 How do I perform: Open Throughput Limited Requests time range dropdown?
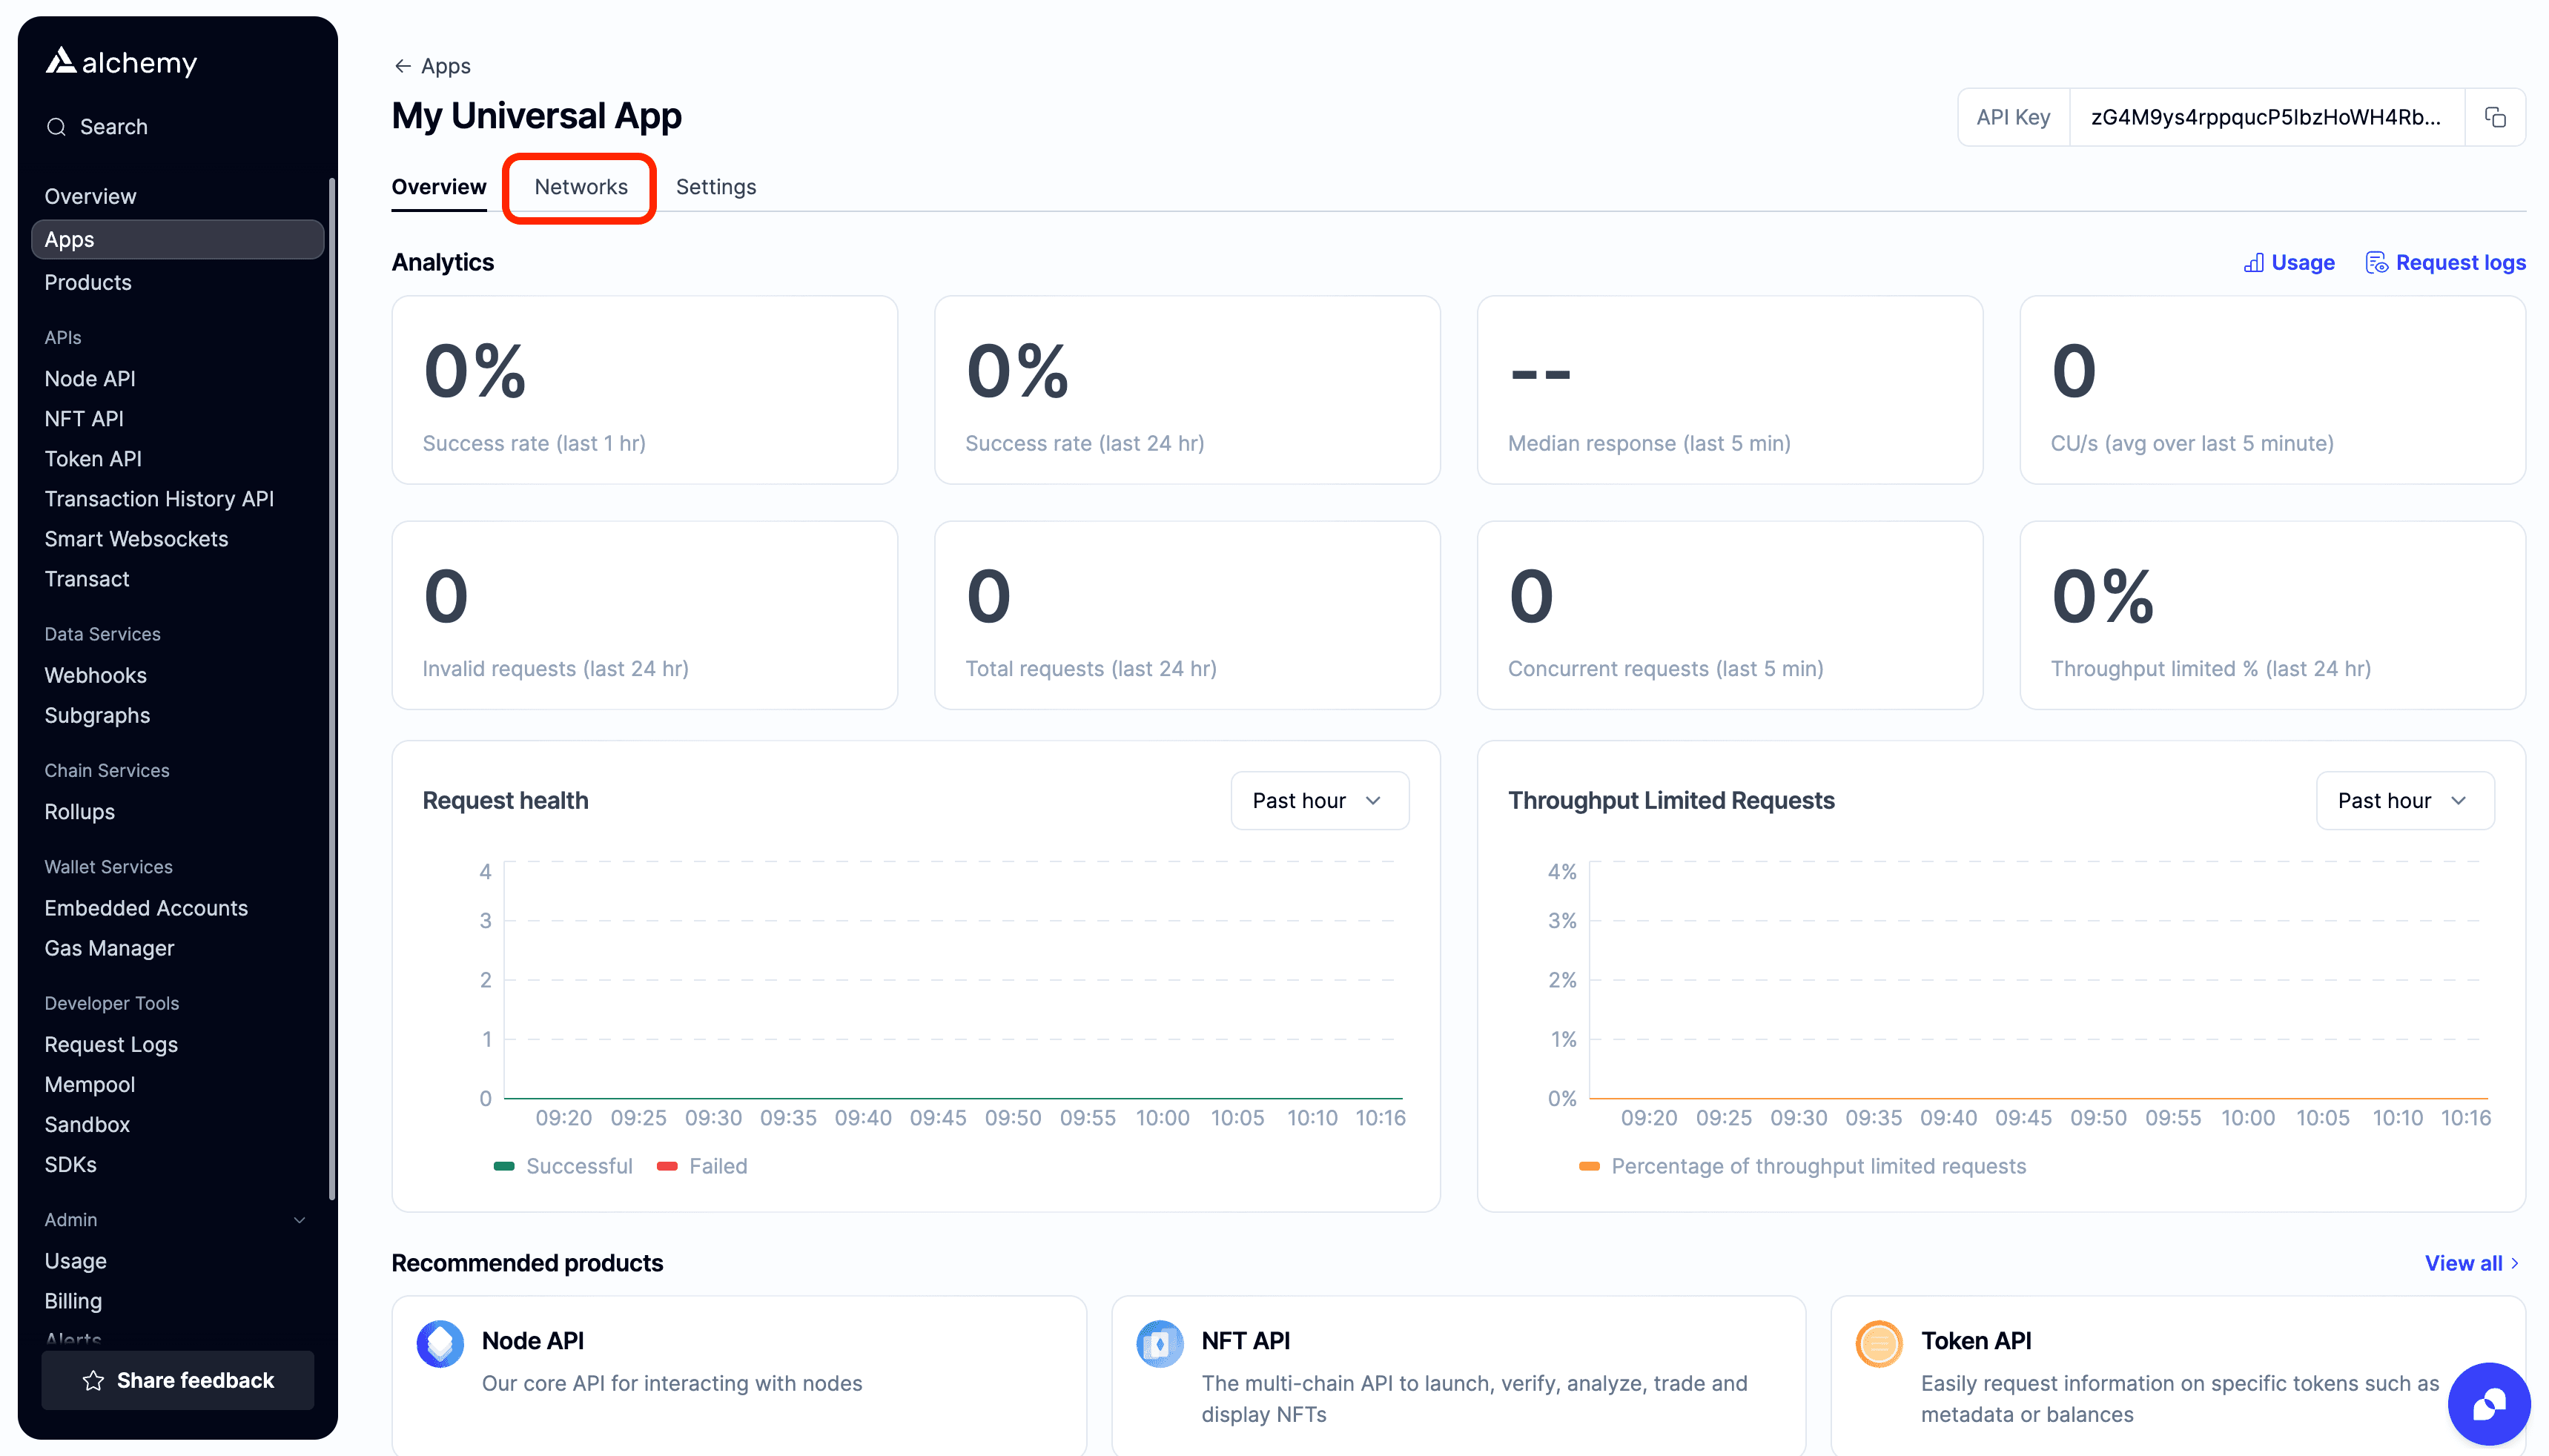pyautogui.click(x=2404, y=800)
